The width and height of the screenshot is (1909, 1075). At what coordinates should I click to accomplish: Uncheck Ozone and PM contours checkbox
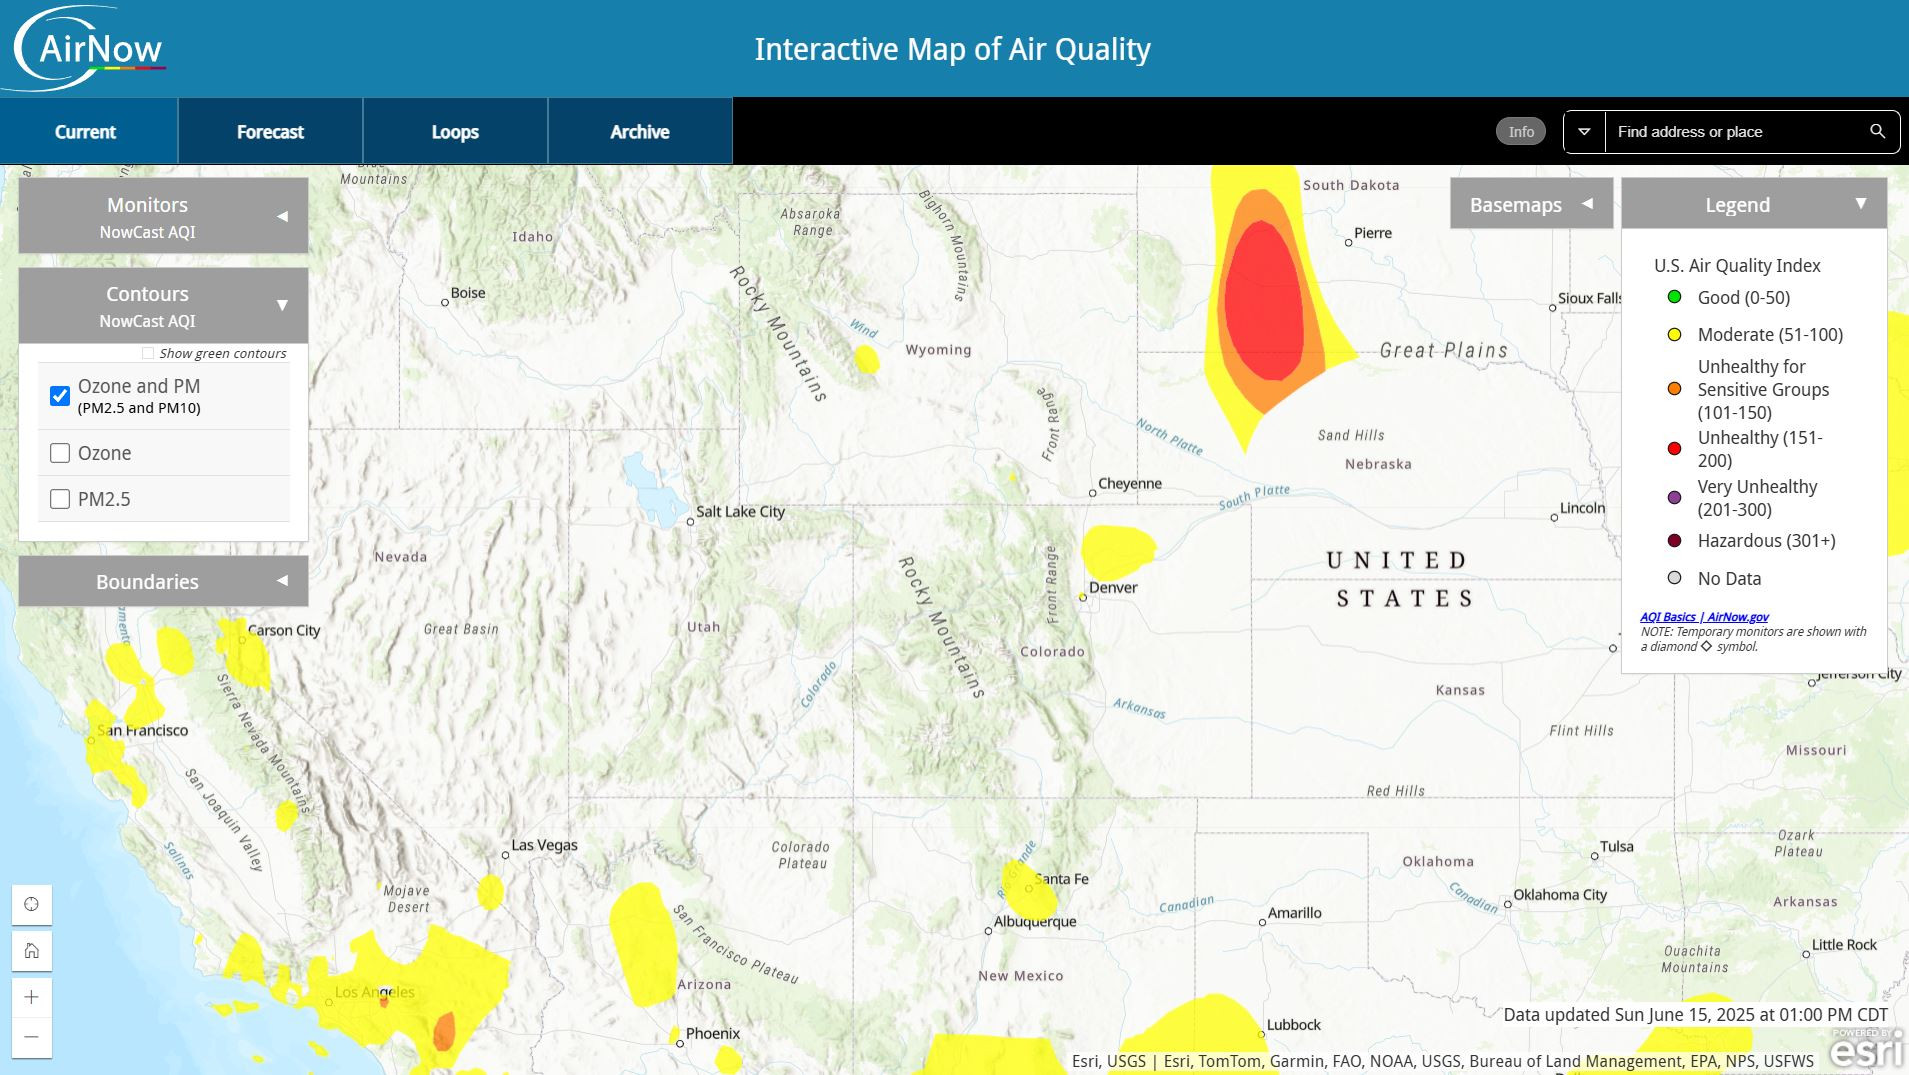(60, 396)
